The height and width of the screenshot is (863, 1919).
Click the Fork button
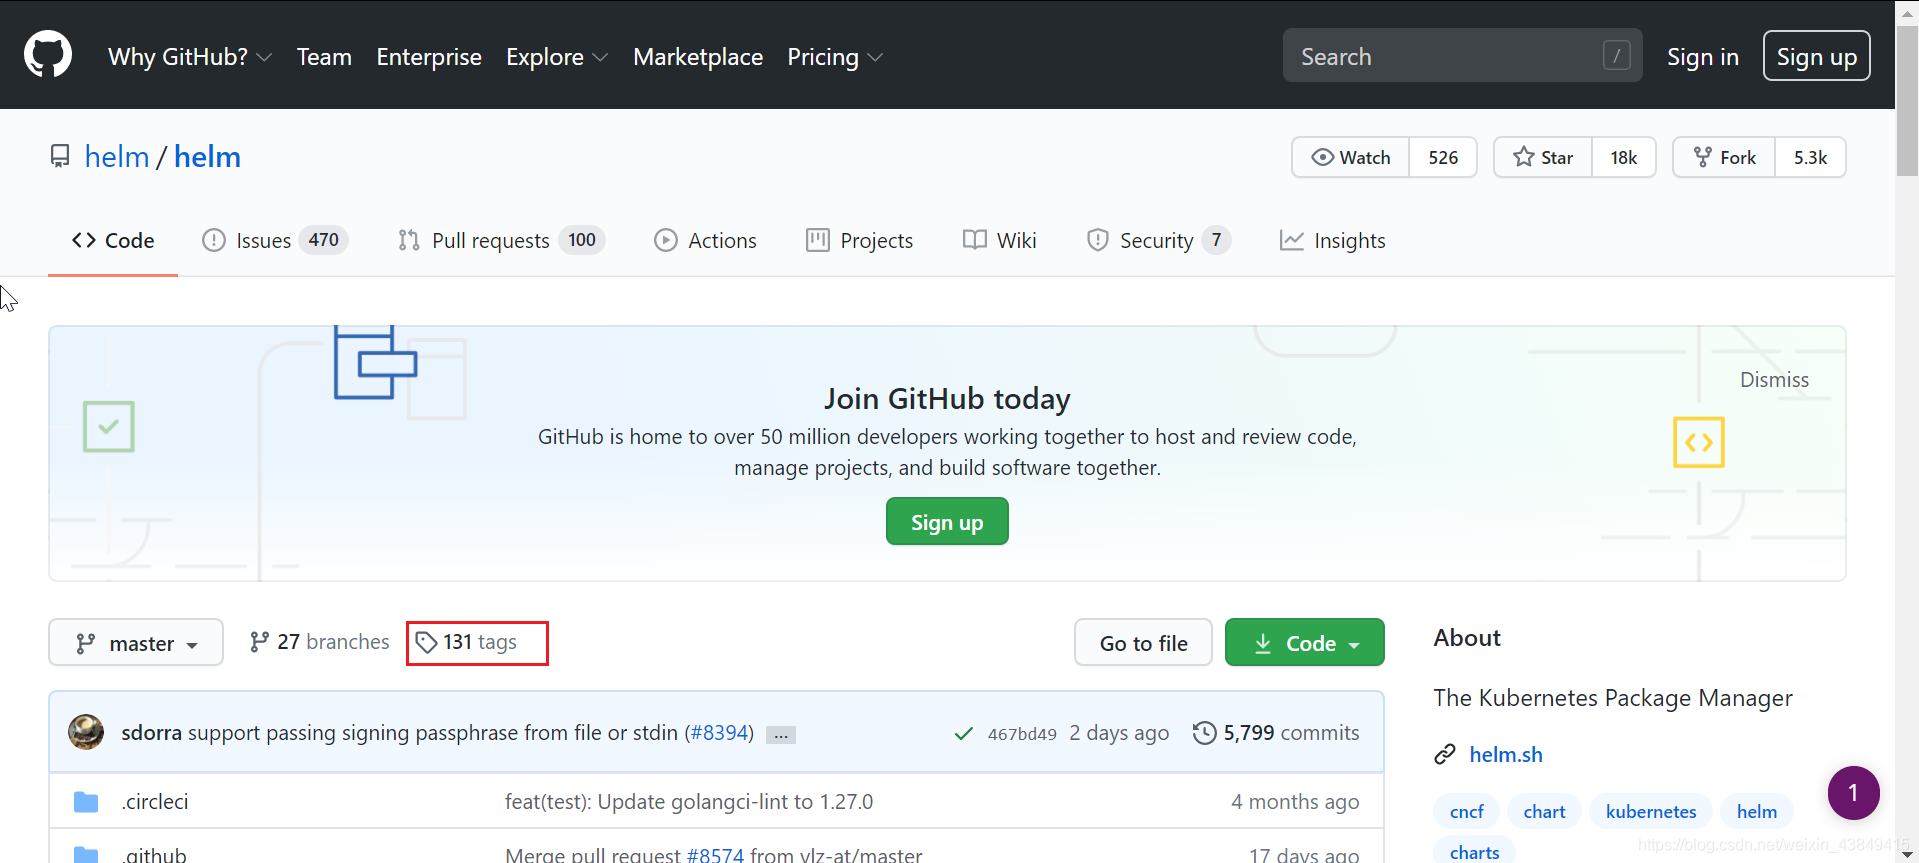[1724, 158]
